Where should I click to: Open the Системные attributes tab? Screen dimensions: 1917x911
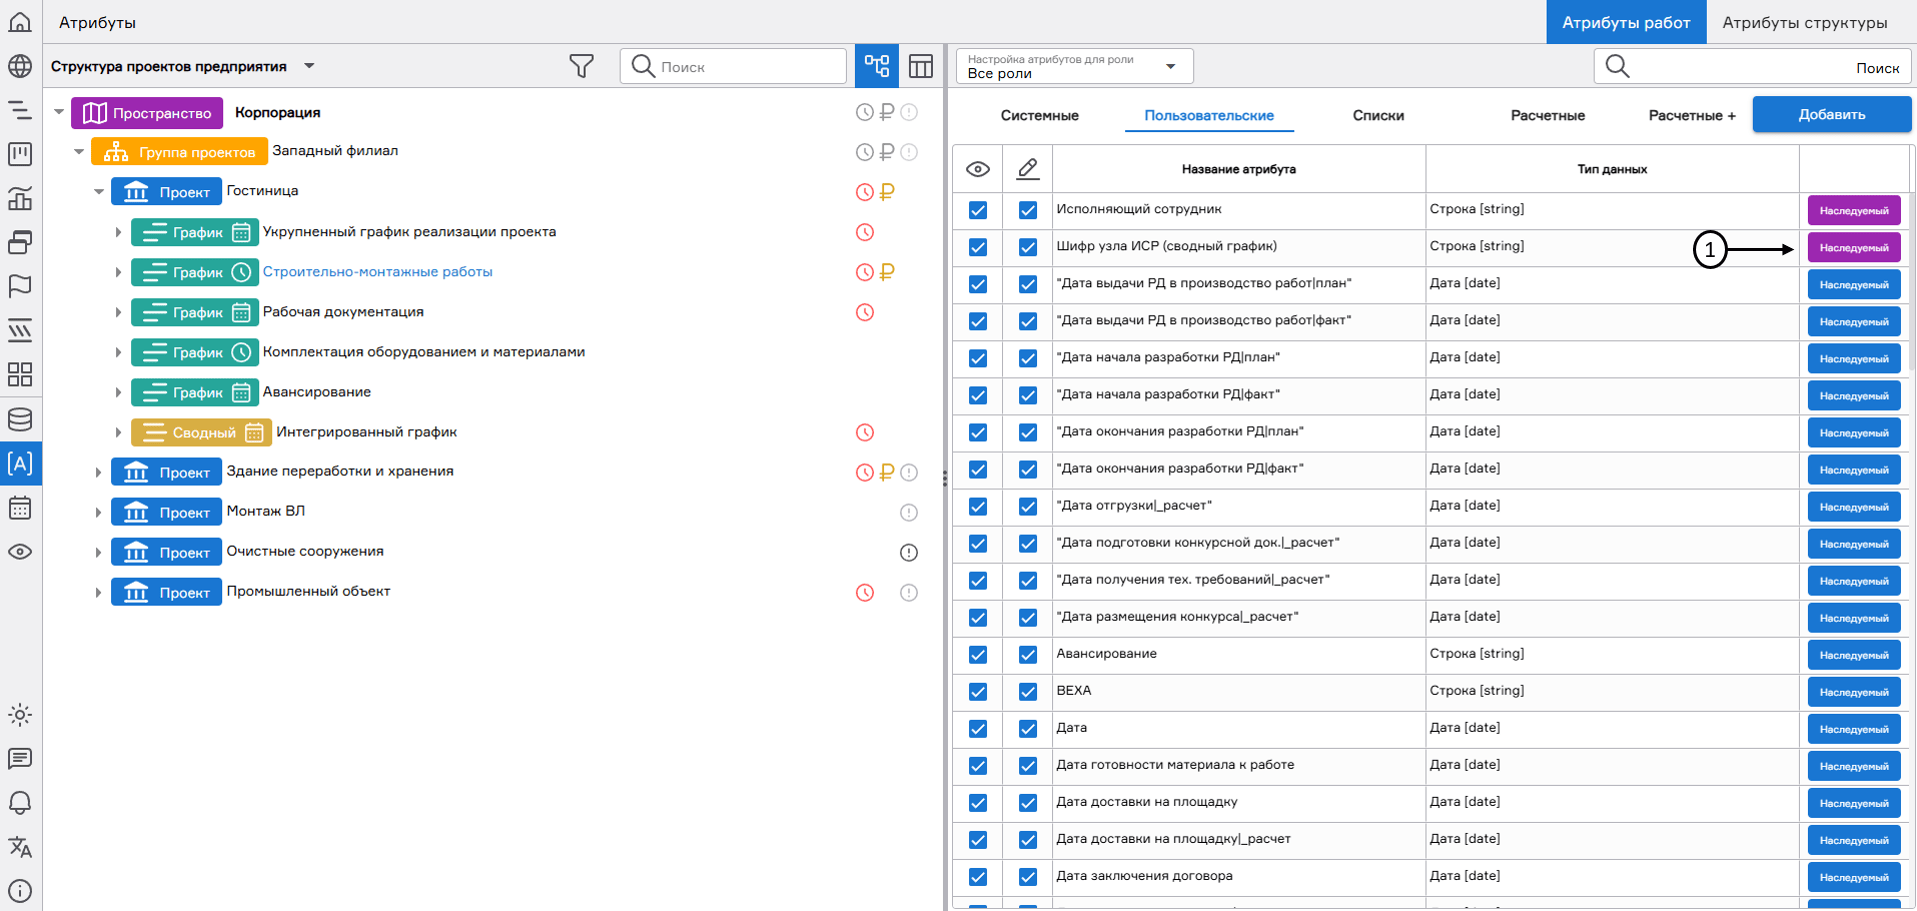click(x=1039, y=116)
